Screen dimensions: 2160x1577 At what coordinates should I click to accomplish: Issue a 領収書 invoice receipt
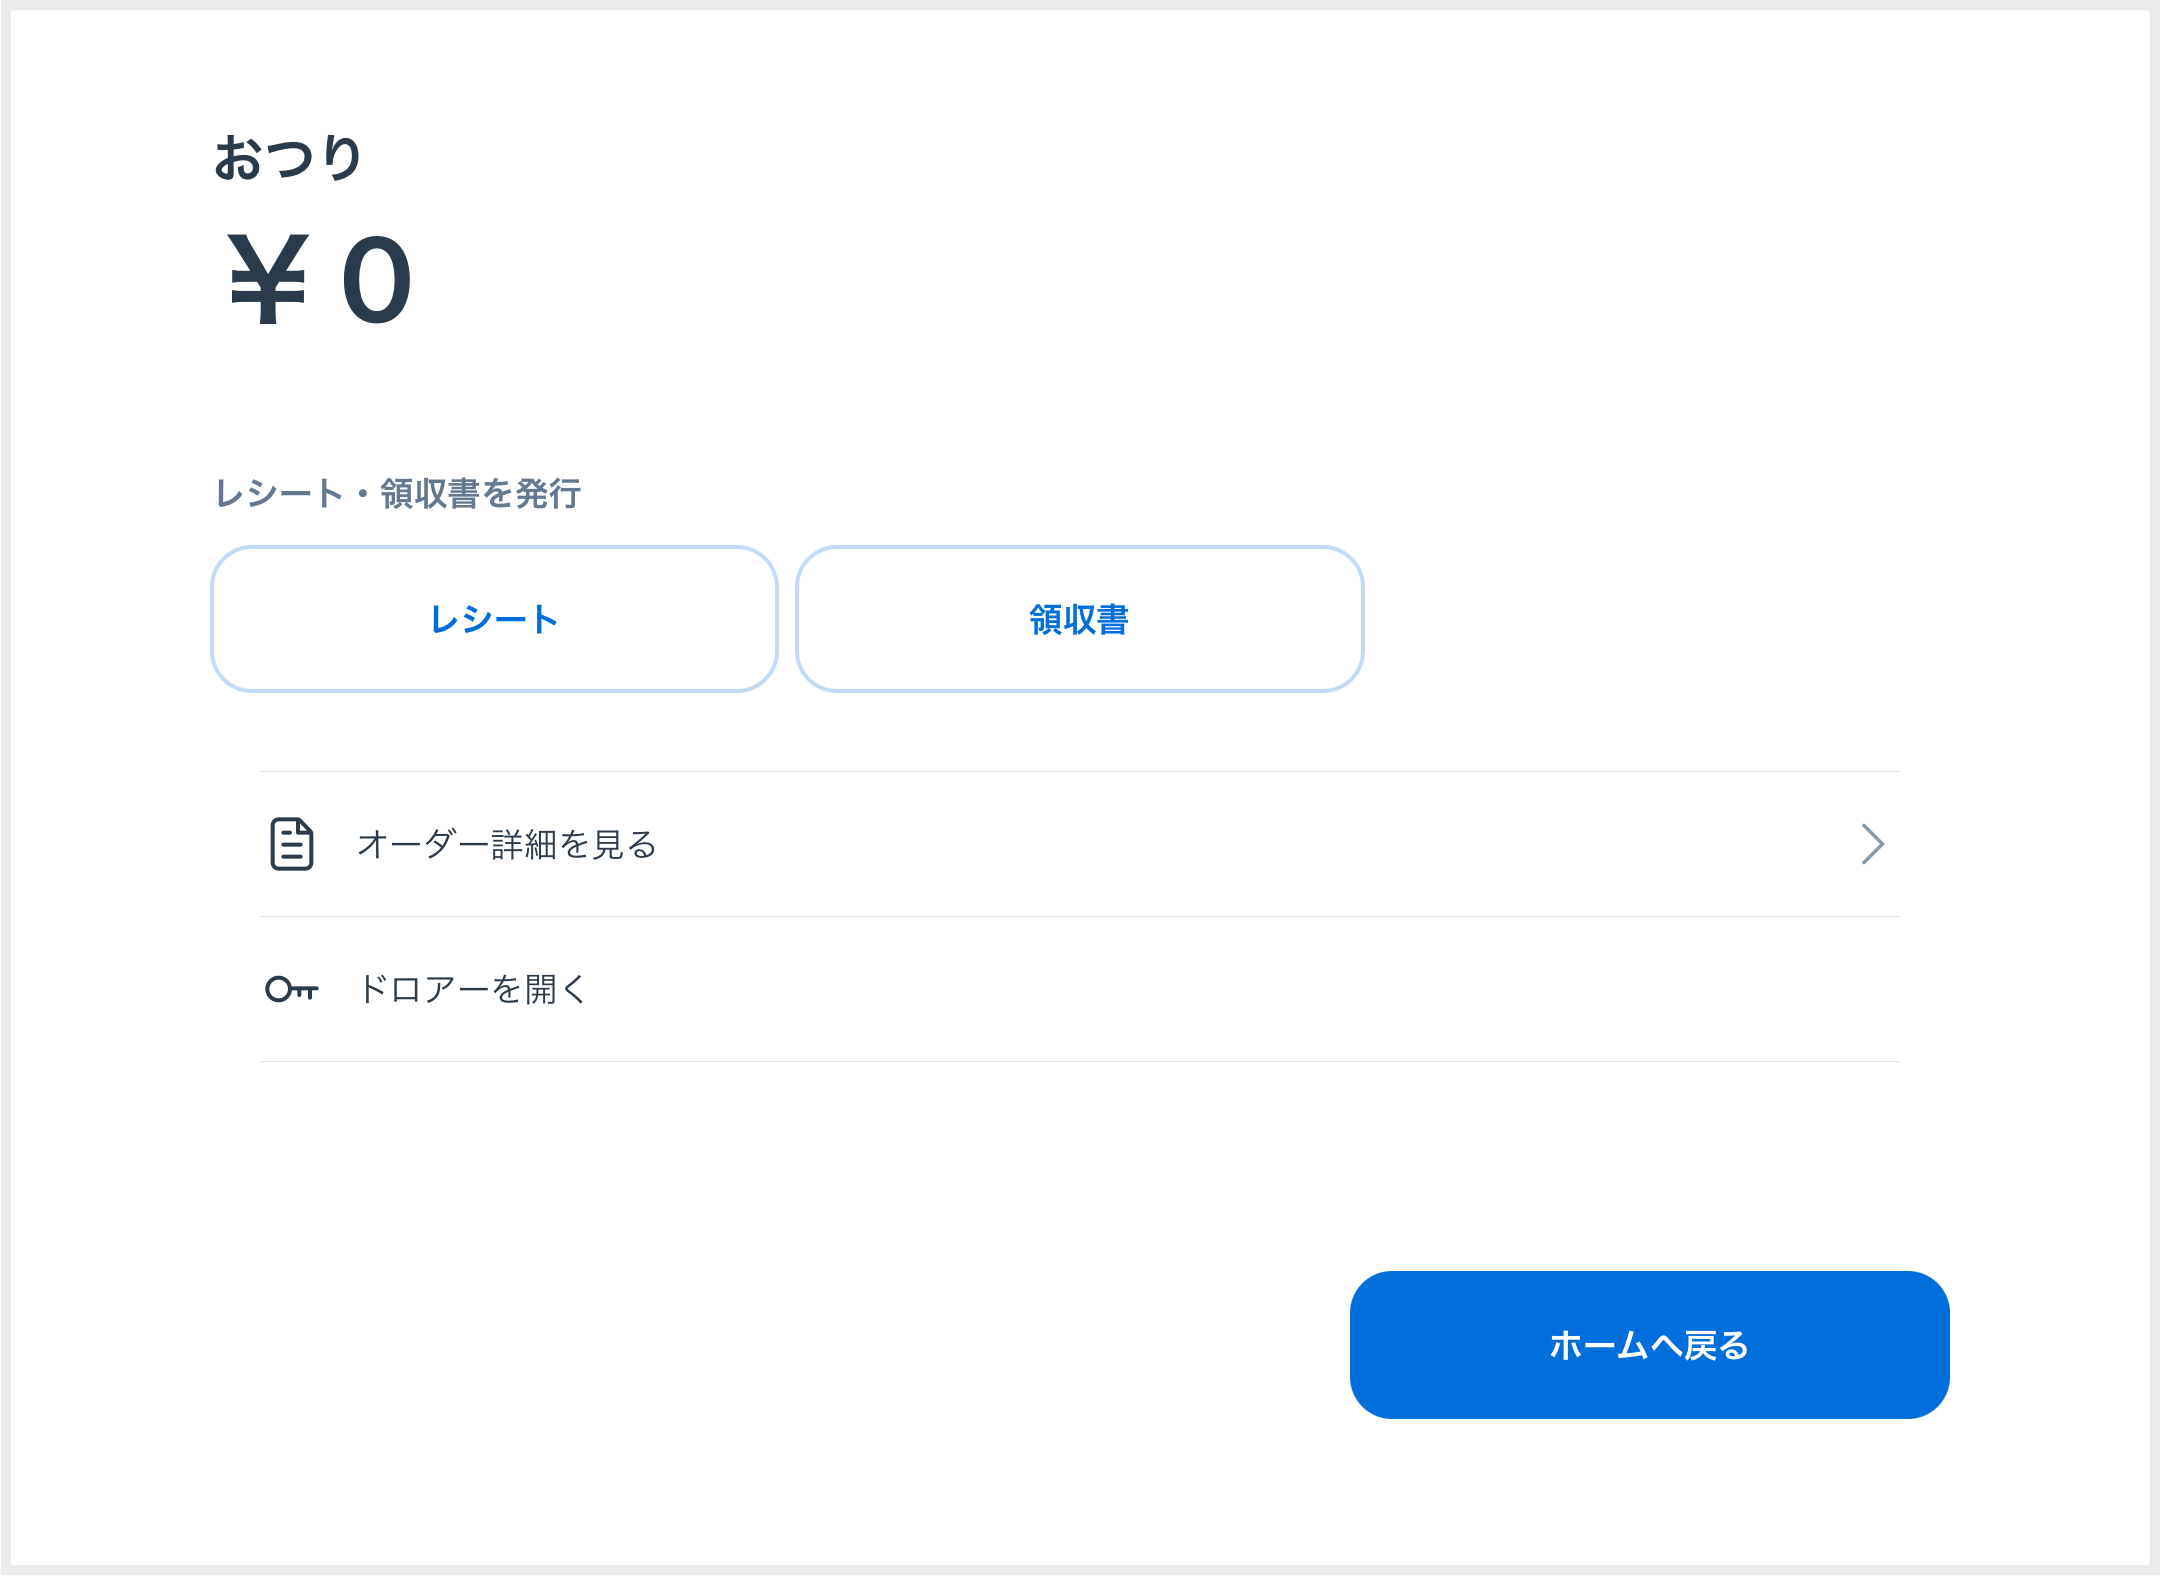pos(1080,619)
